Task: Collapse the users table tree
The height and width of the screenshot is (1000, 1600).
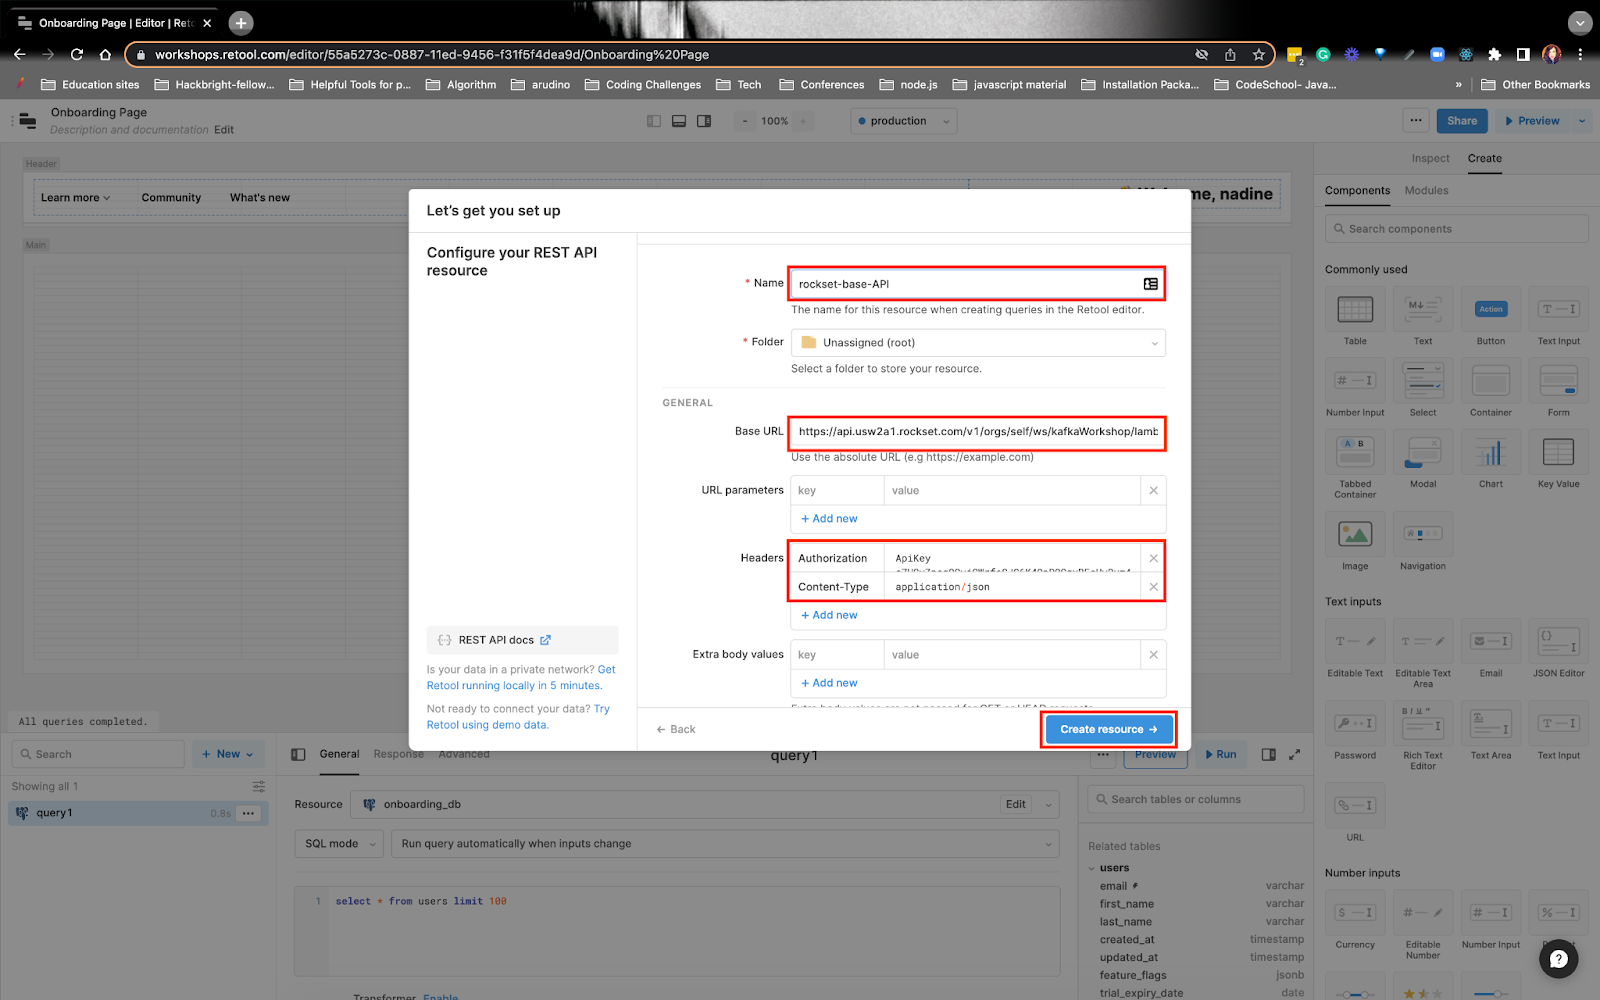Action: pyautogui.click(x=1092, y=868)
